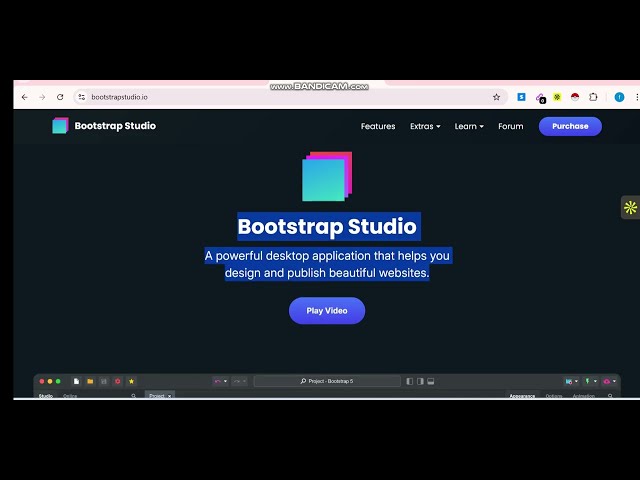Open the Extensions puzzle-piece menu
The width and height of the screenshot is (640, 480).
593,97
